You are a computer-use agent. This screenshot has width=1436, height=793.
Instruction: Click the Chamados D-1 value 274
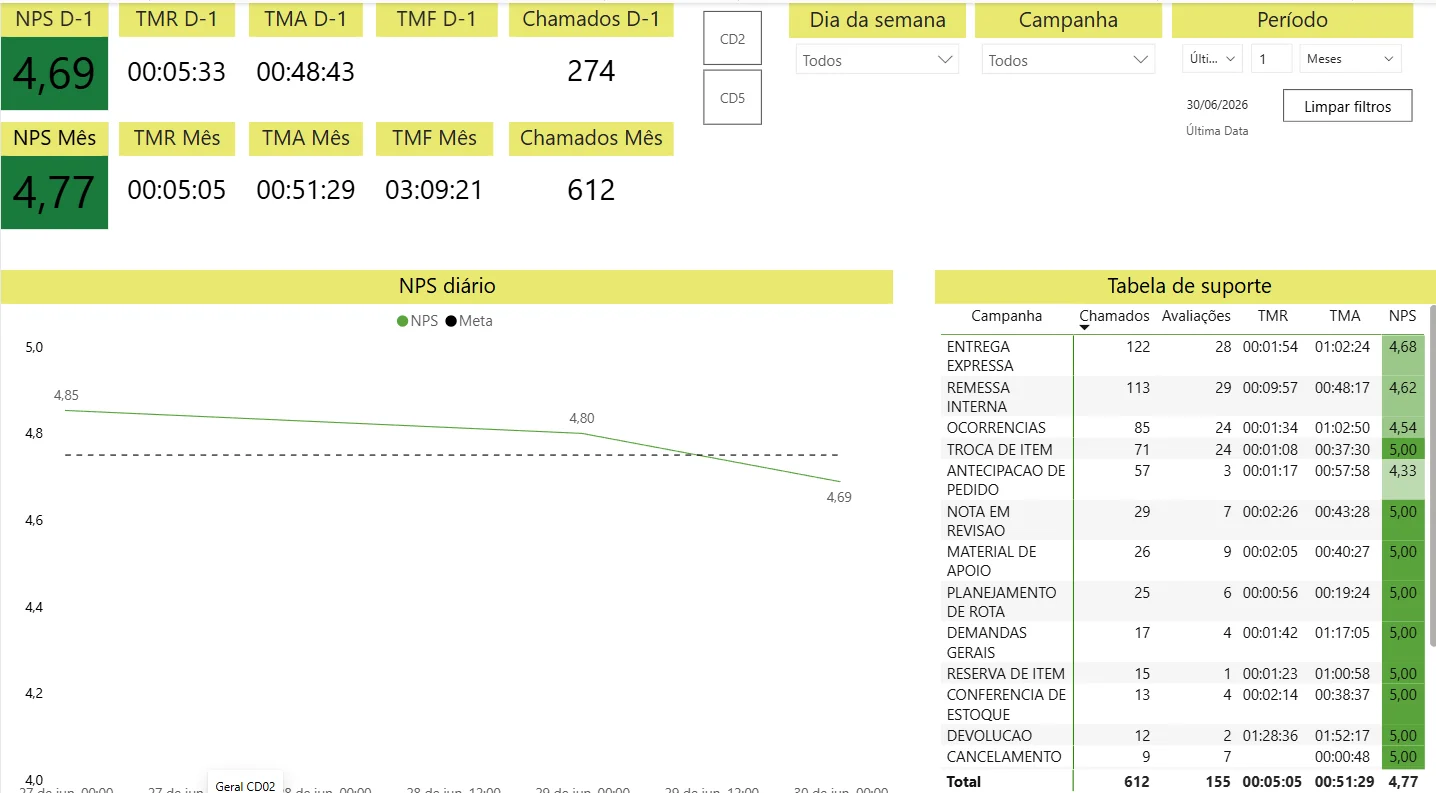(x=591, y=71)
